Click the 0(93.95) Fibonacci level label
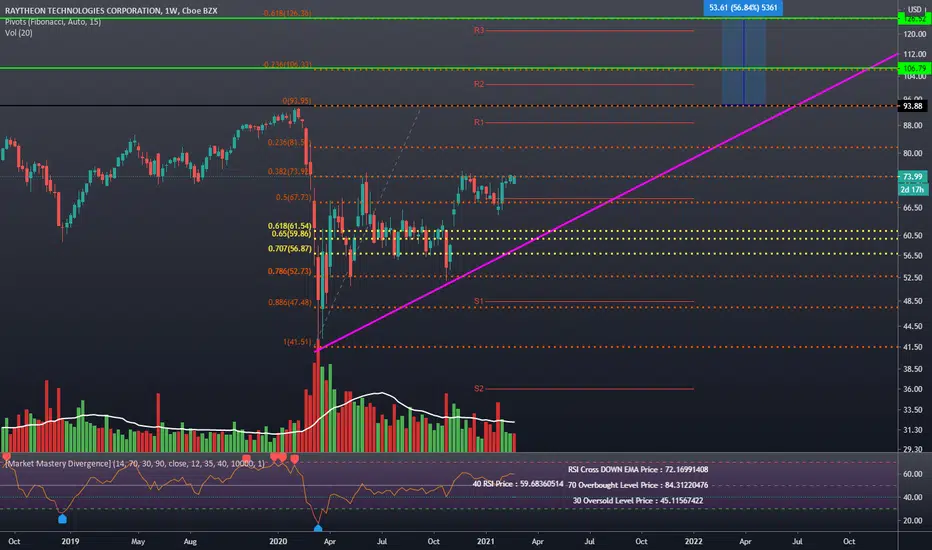The width and height of the screenshot is (932, 550). [x=296, y=100]
